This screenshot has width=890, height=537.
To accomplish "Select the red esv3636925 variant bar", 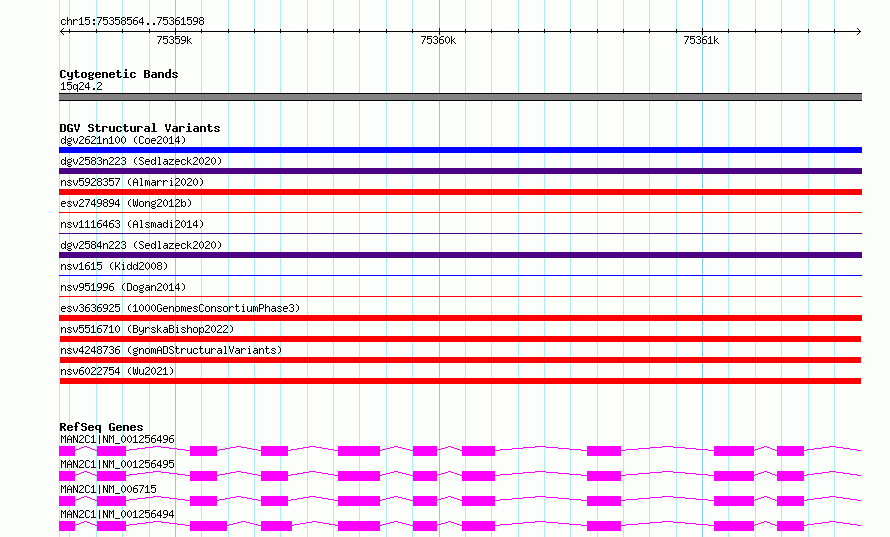I will coord(460,318).
